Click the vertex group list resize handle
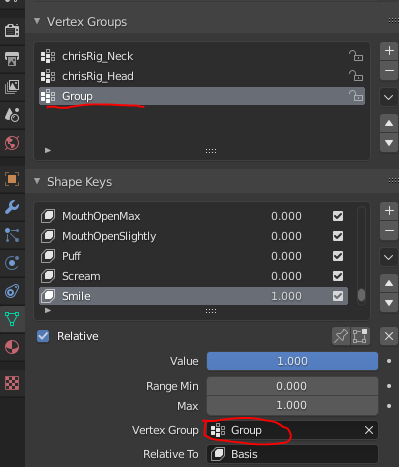Screen dimensions: 399x467 [211, 151]
